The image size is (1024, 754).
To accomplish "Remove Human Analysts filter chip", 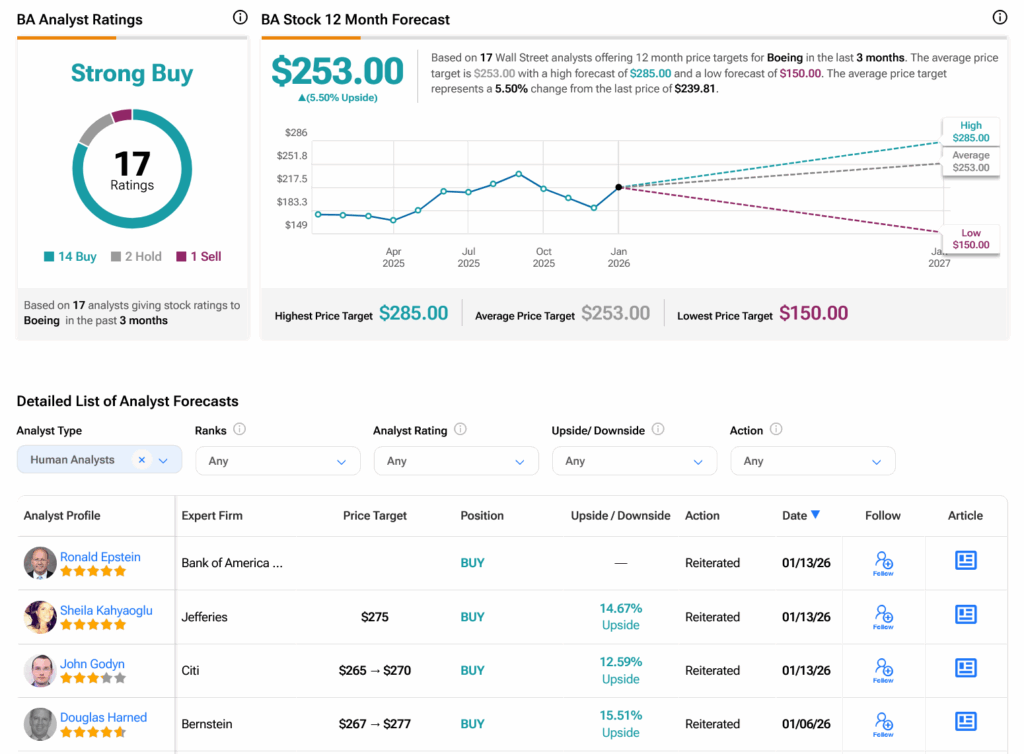I will point(142,460).
